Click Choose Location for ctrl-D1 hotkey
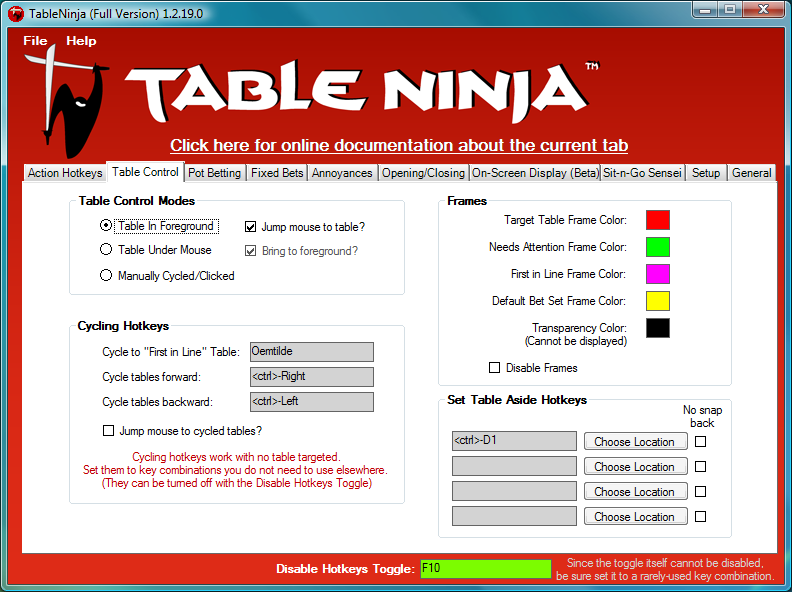The height and width of the screenshot is (592, 792). [x=635, y=441]
